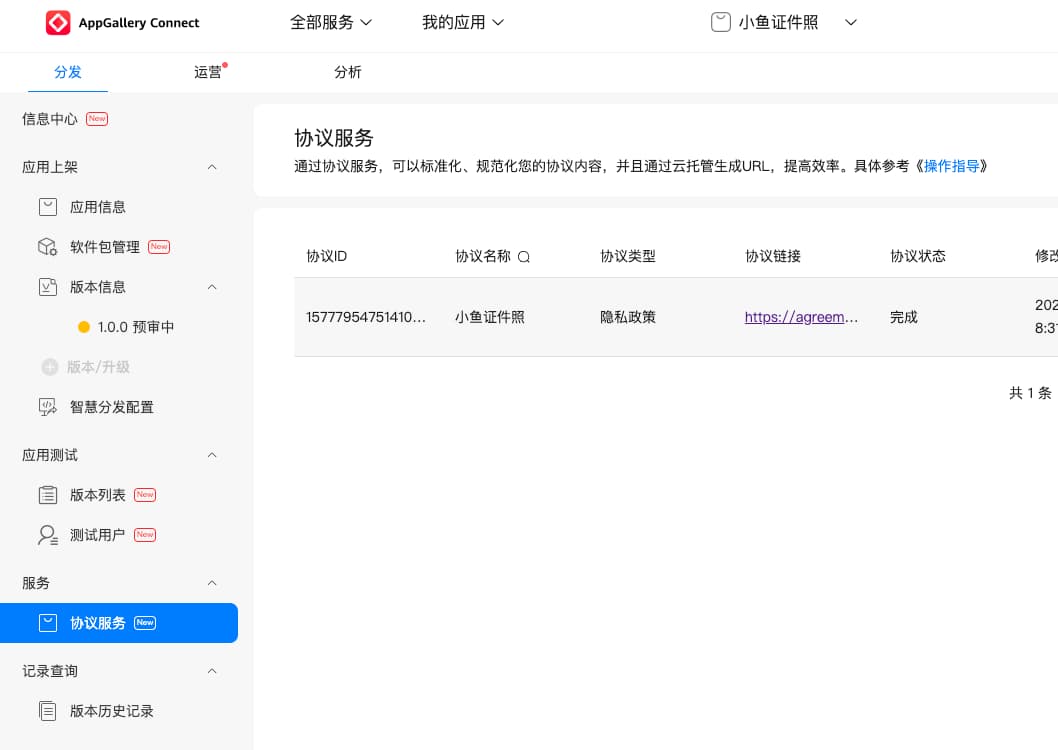This screenshot has height=750, width=1058.
Task: Open the 全部服务 dropdown menu
Action: tap(331, 22)
